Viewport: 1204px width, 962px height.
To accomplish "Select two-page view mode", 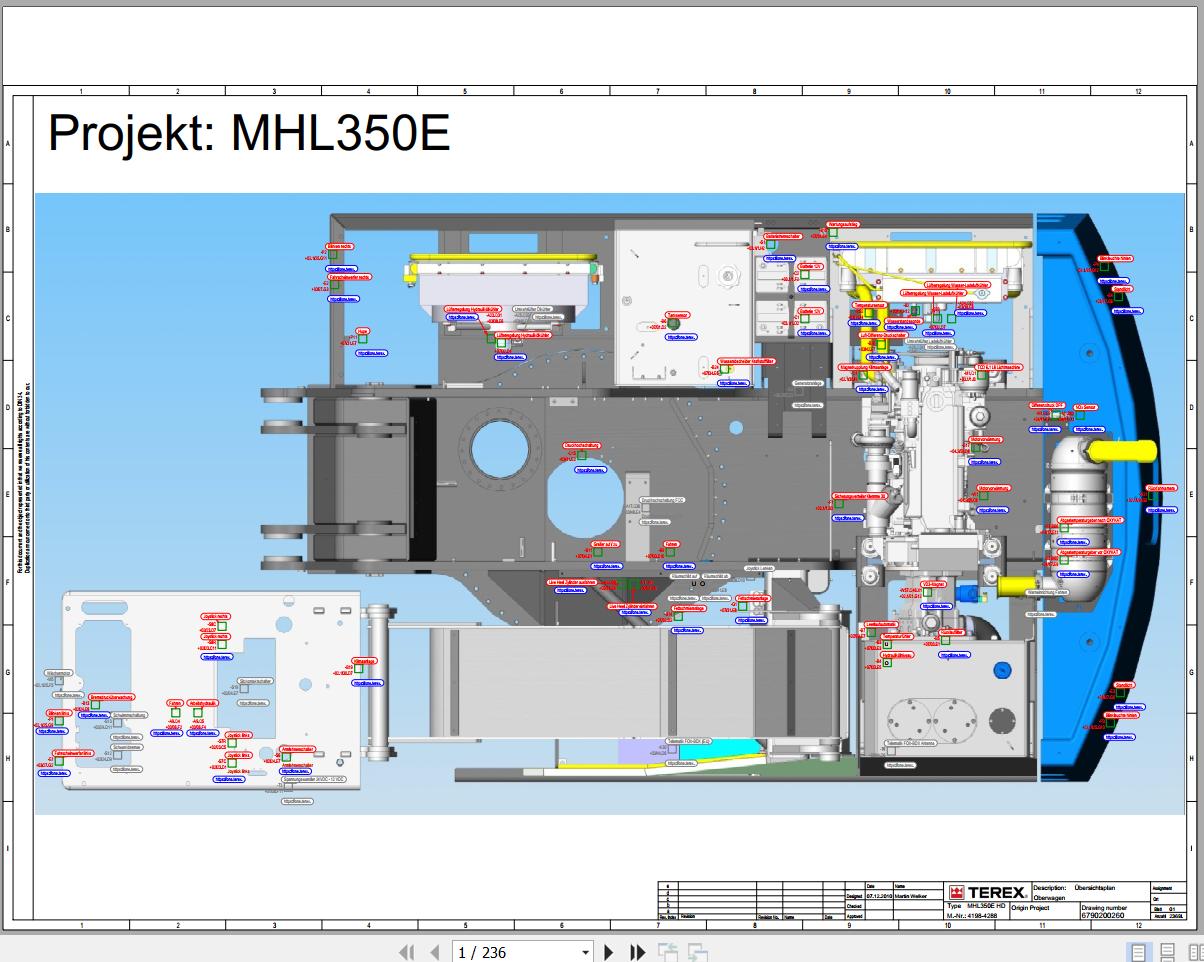I will [1196, 952].
